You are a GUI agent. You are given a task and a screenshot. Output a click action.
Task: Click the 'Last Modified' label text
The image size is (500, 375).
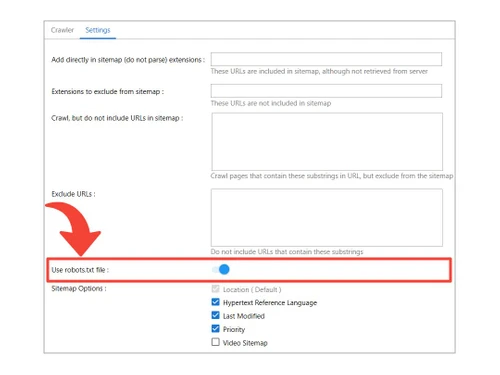(x=244, y=316)
